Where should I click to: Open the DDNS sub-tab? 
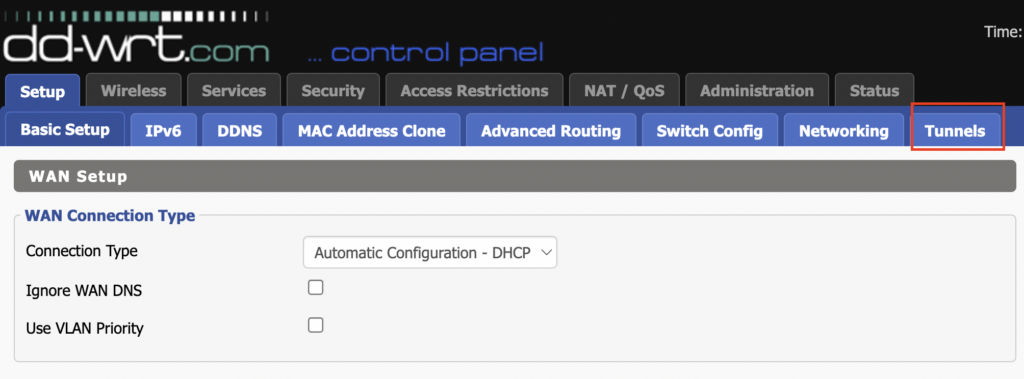pyautogui.click(x=240, y=131)
